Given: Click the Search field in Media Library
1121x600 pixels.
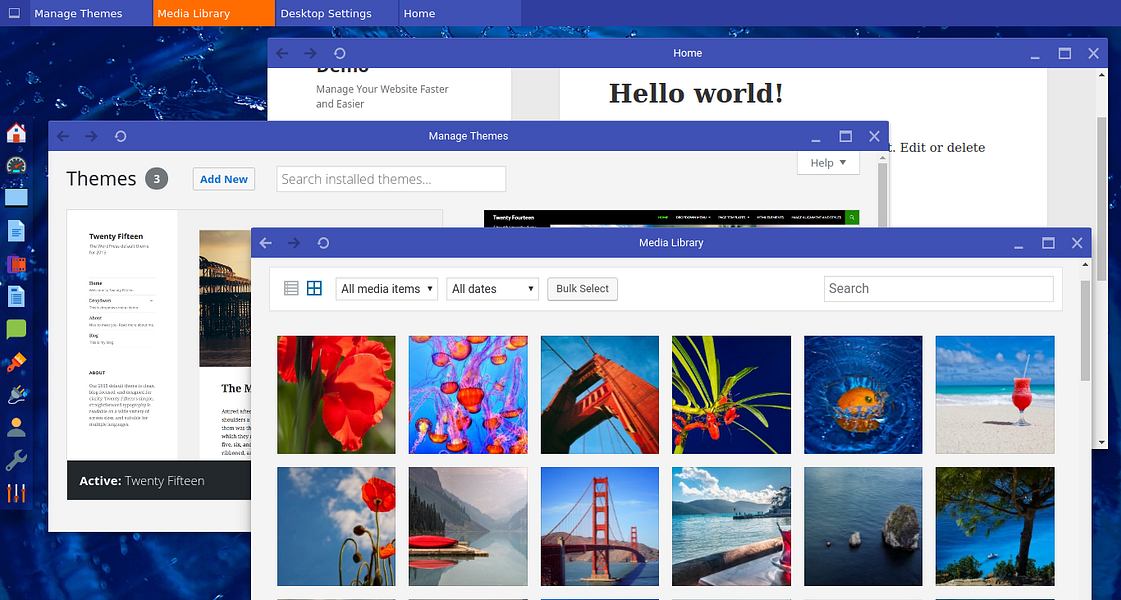Looking at the screenshot, I should coord(938,289).
